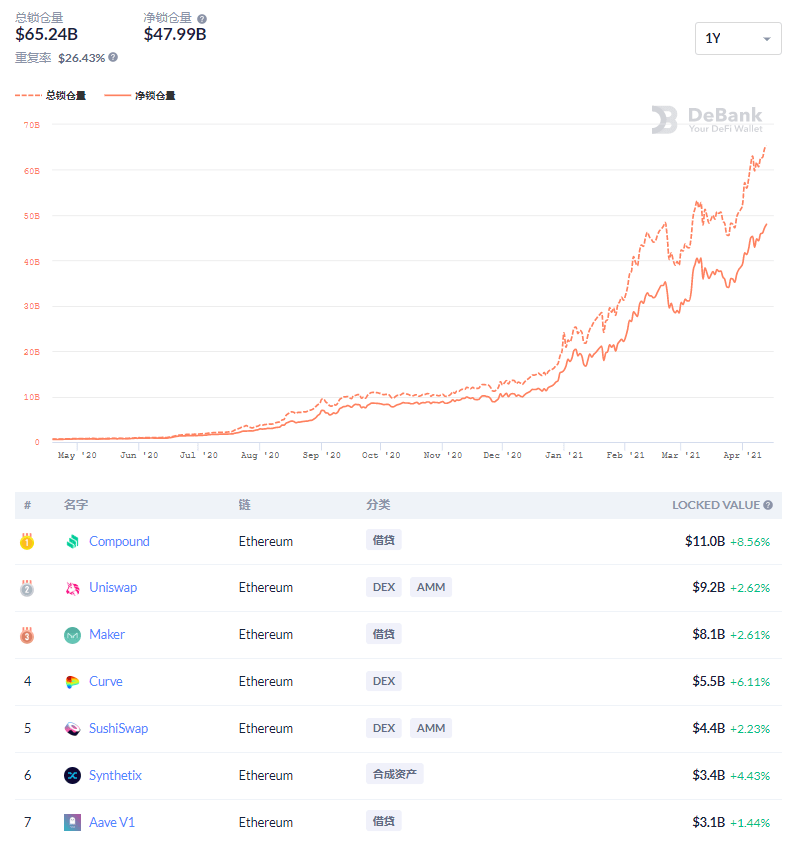Open the SushiSwap protocol link
The width and height of the screenshot is (792, 841).
[119, 728]
